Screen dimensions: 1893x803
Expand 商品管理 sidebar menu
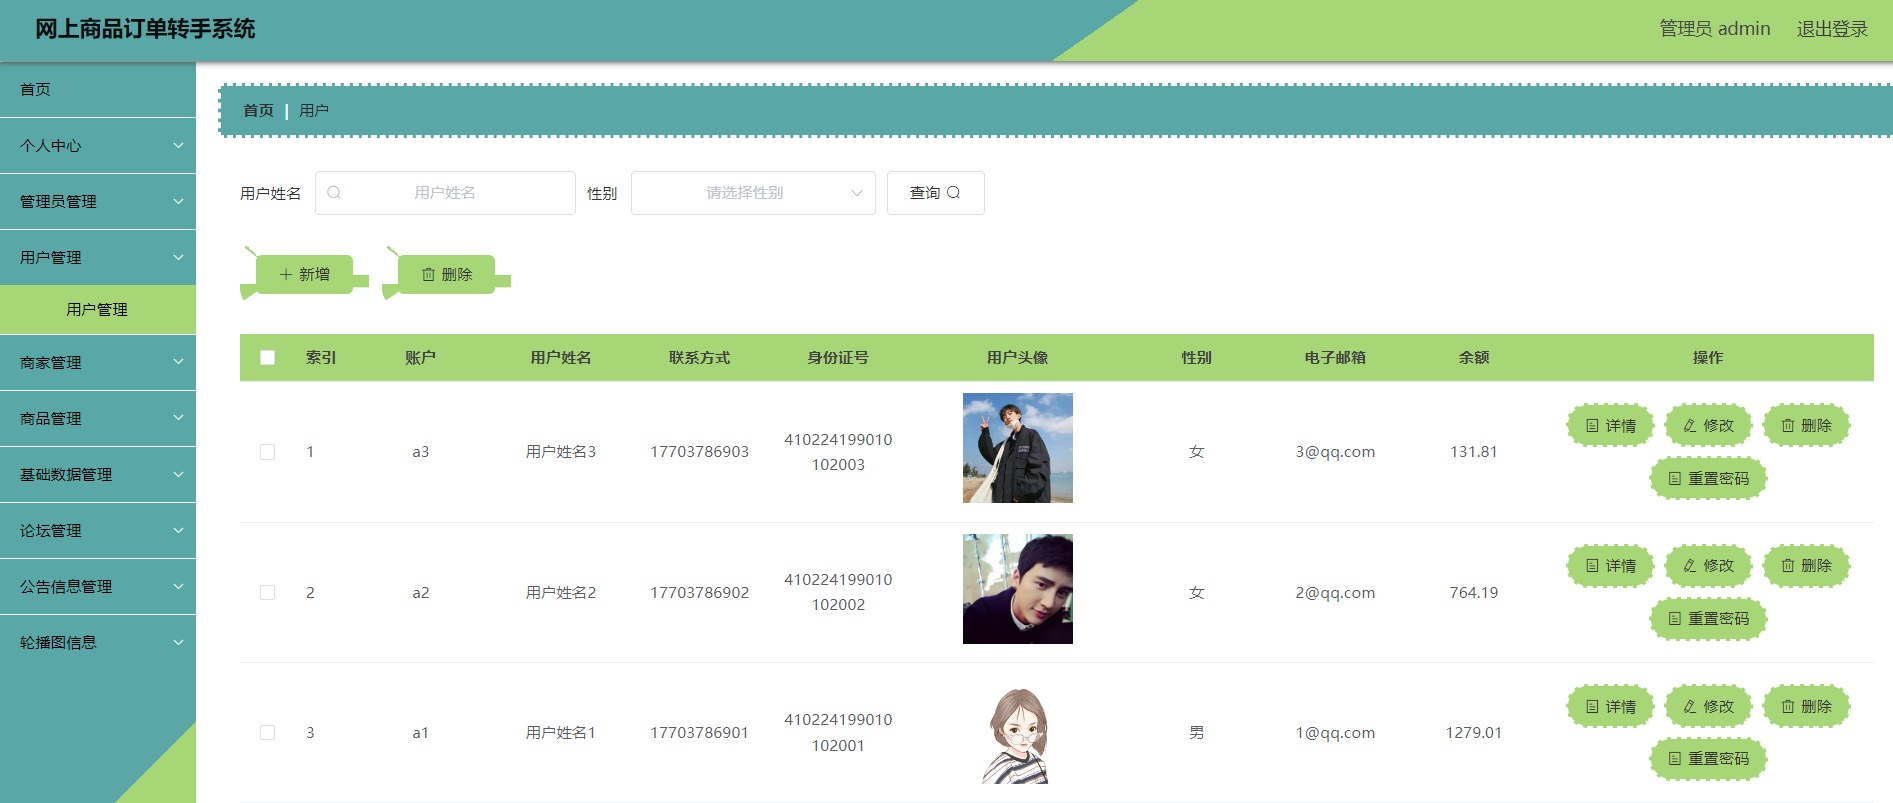[98, 419]
